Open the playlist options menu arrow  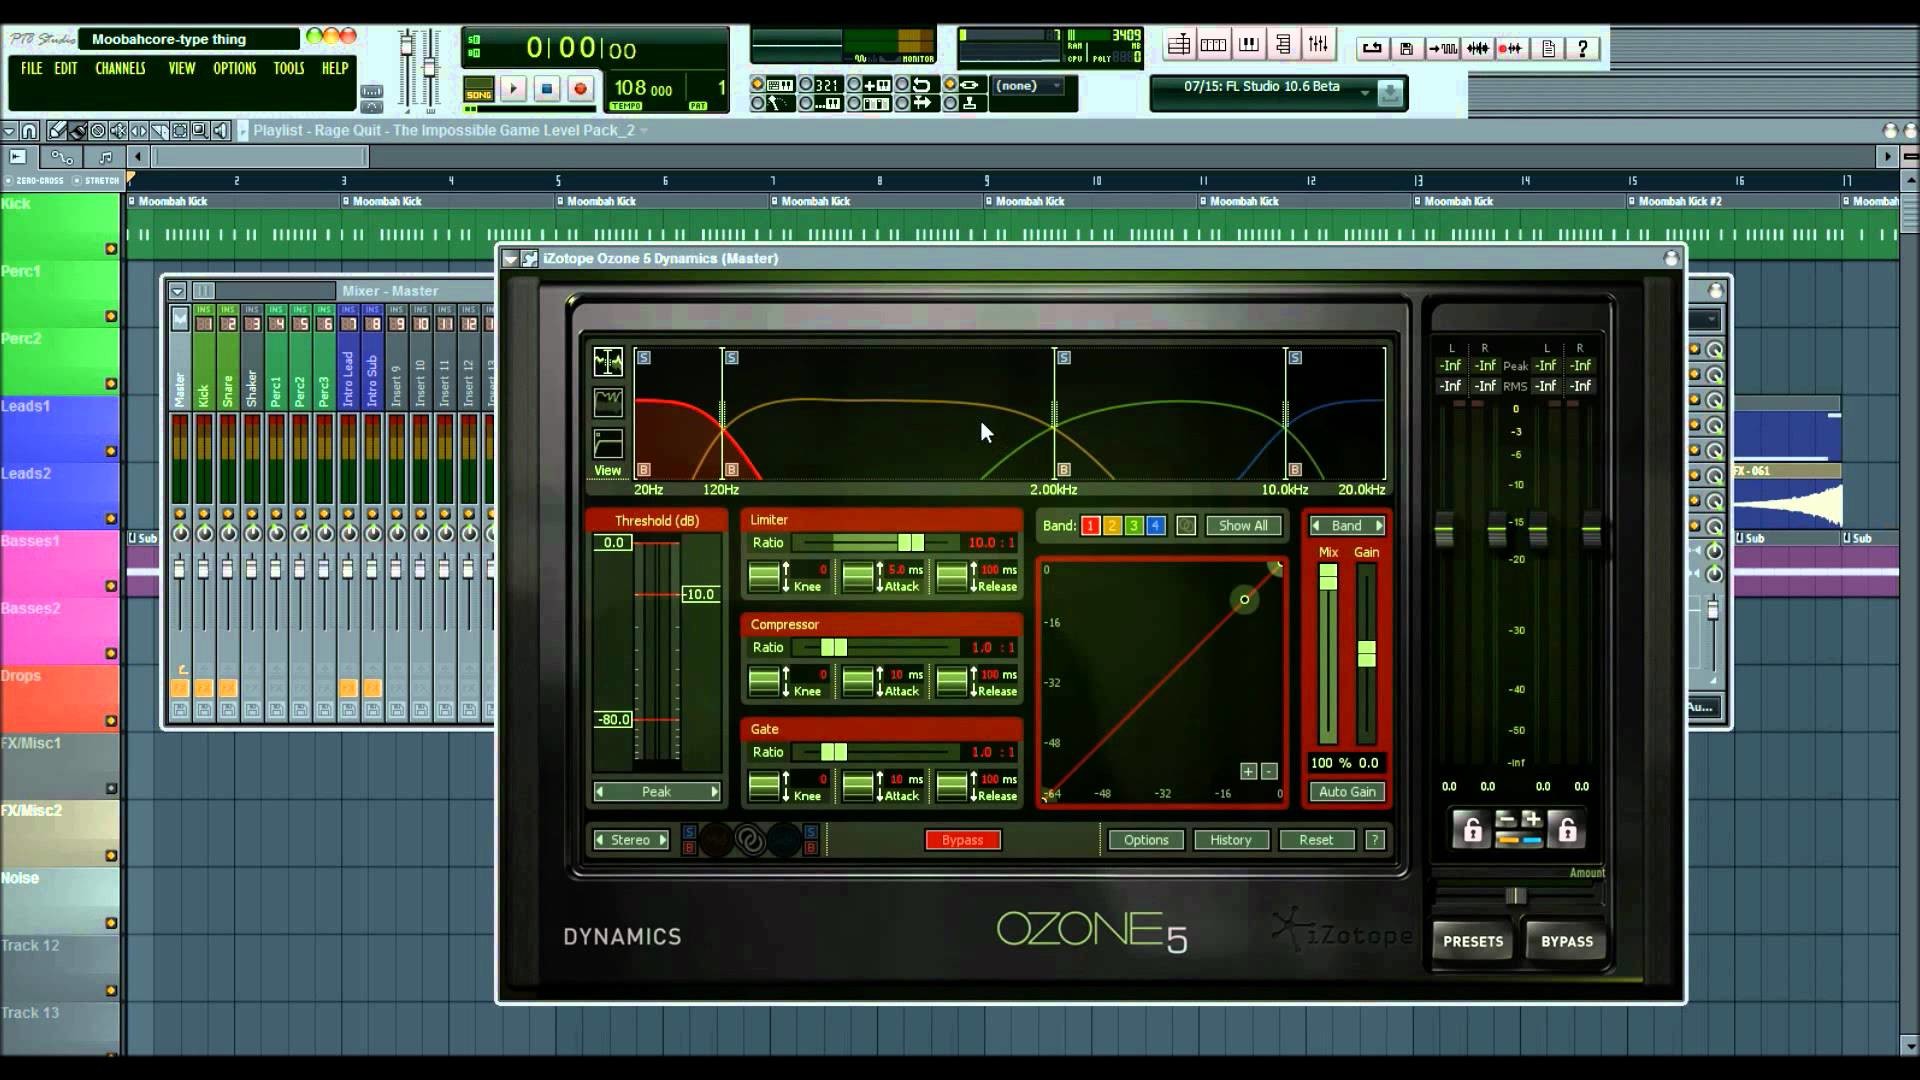[9, 131]
